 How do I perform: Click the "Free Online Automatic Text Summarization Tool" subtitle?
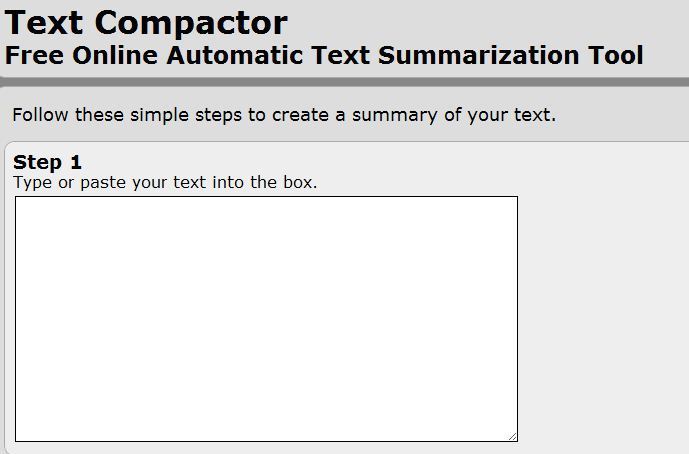point(324,55)
